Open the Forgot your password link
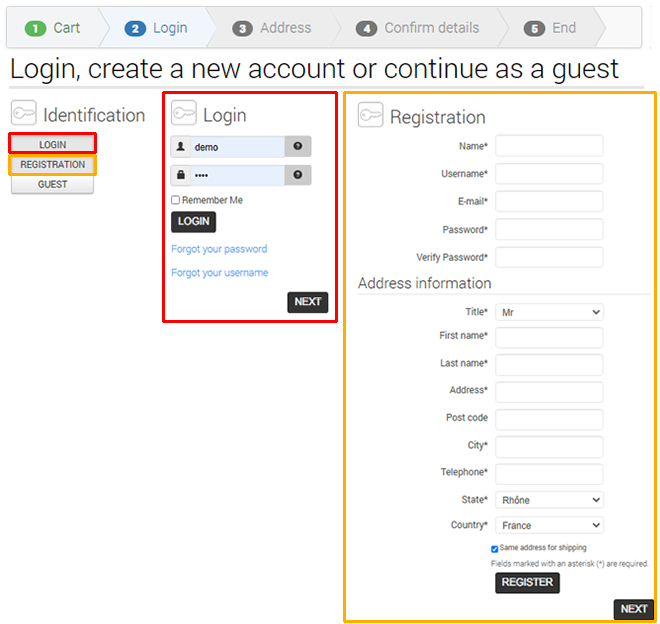This screenshot has height=624, width=660. click(x=219, y=249)
